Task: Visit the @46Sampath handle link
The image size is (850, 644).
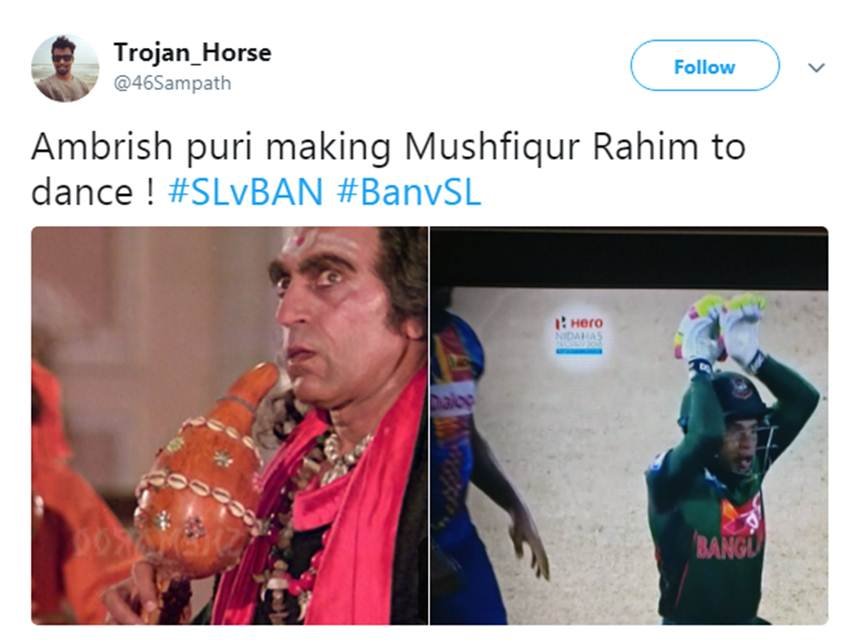Action: pyautogui.click(x=172, y=83)
